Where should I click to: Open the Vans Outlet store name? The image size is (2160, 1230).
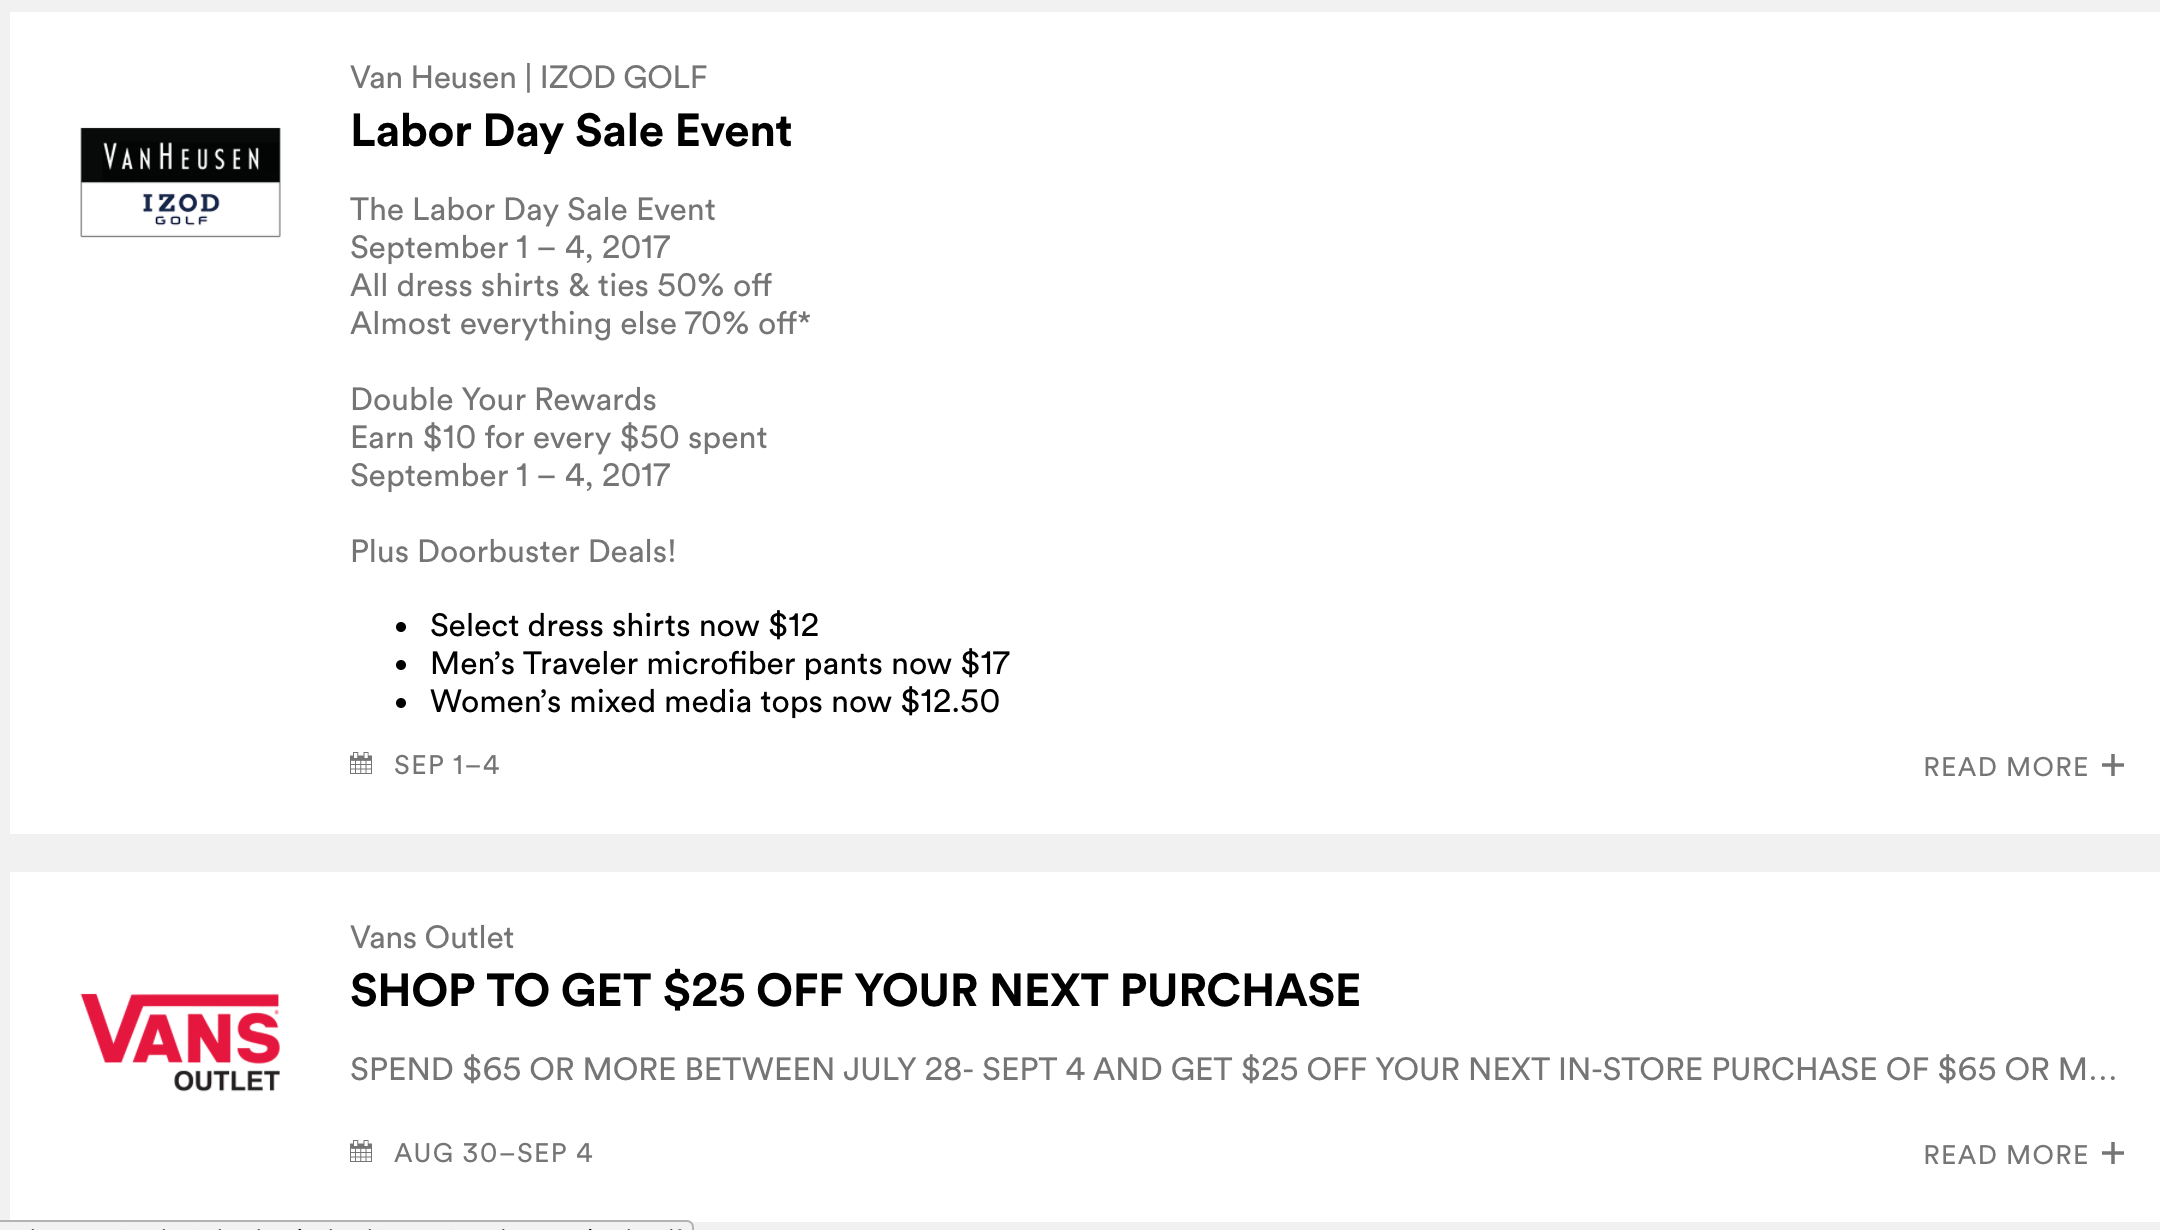pos(431,937)
